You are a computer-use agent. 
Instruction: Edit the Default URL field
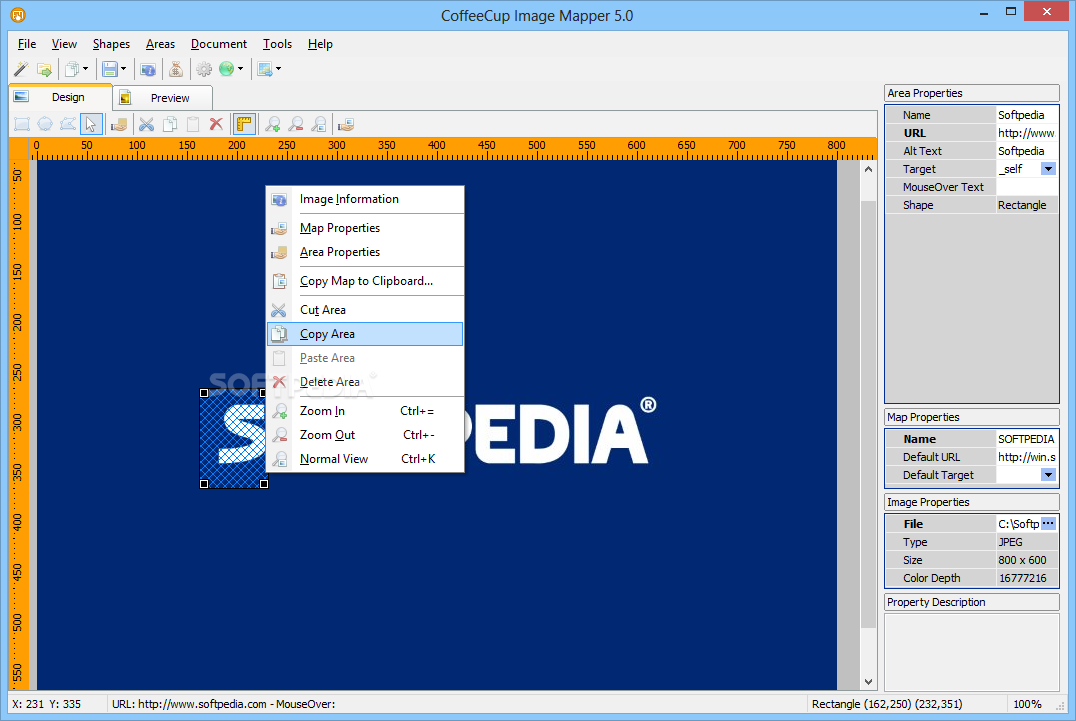(1027, 457)
